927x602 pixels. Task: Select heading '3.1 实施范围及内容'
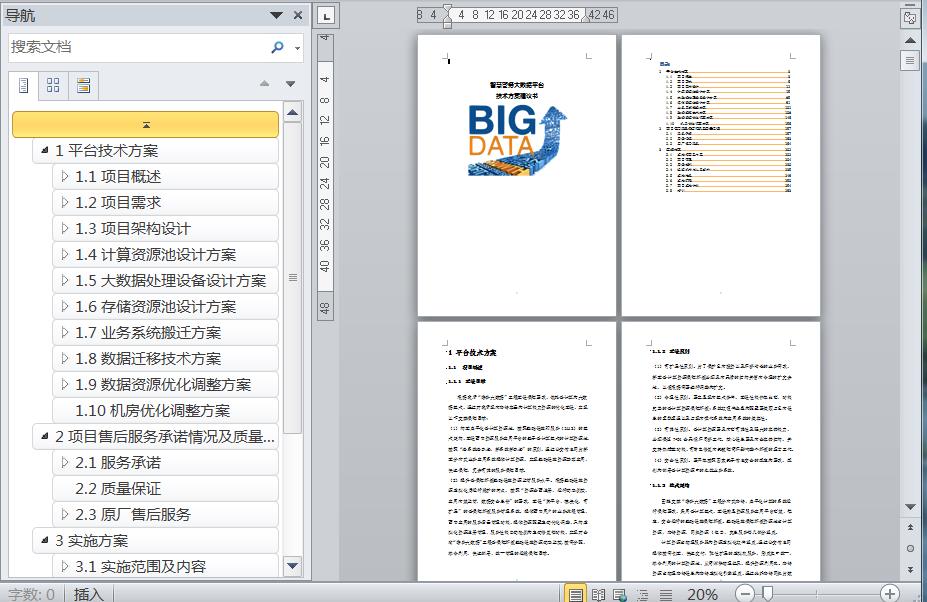click(x=166, y=567)
